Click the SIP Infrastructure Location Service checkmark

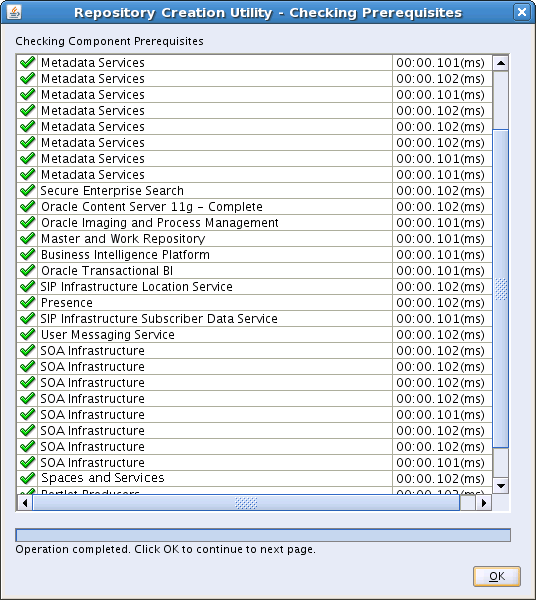coord(28,286)
